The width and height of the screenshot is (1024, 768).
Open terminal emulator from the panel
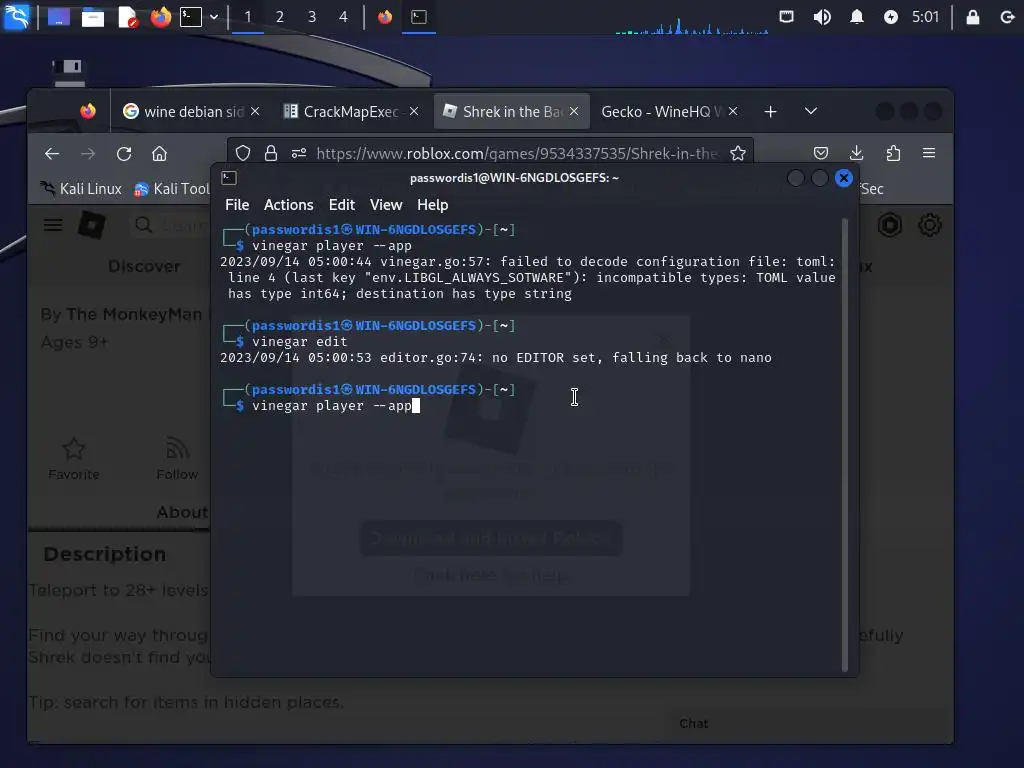click(x=191, y=17)
